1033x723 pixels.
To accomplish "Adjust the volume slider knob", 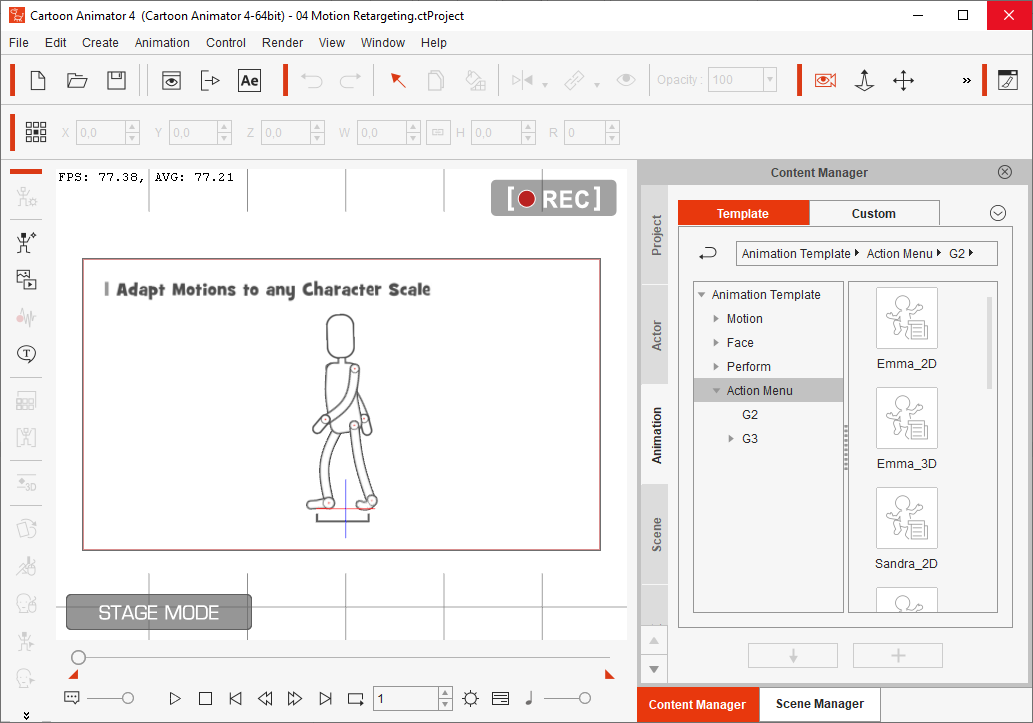I will coord(584,699).
